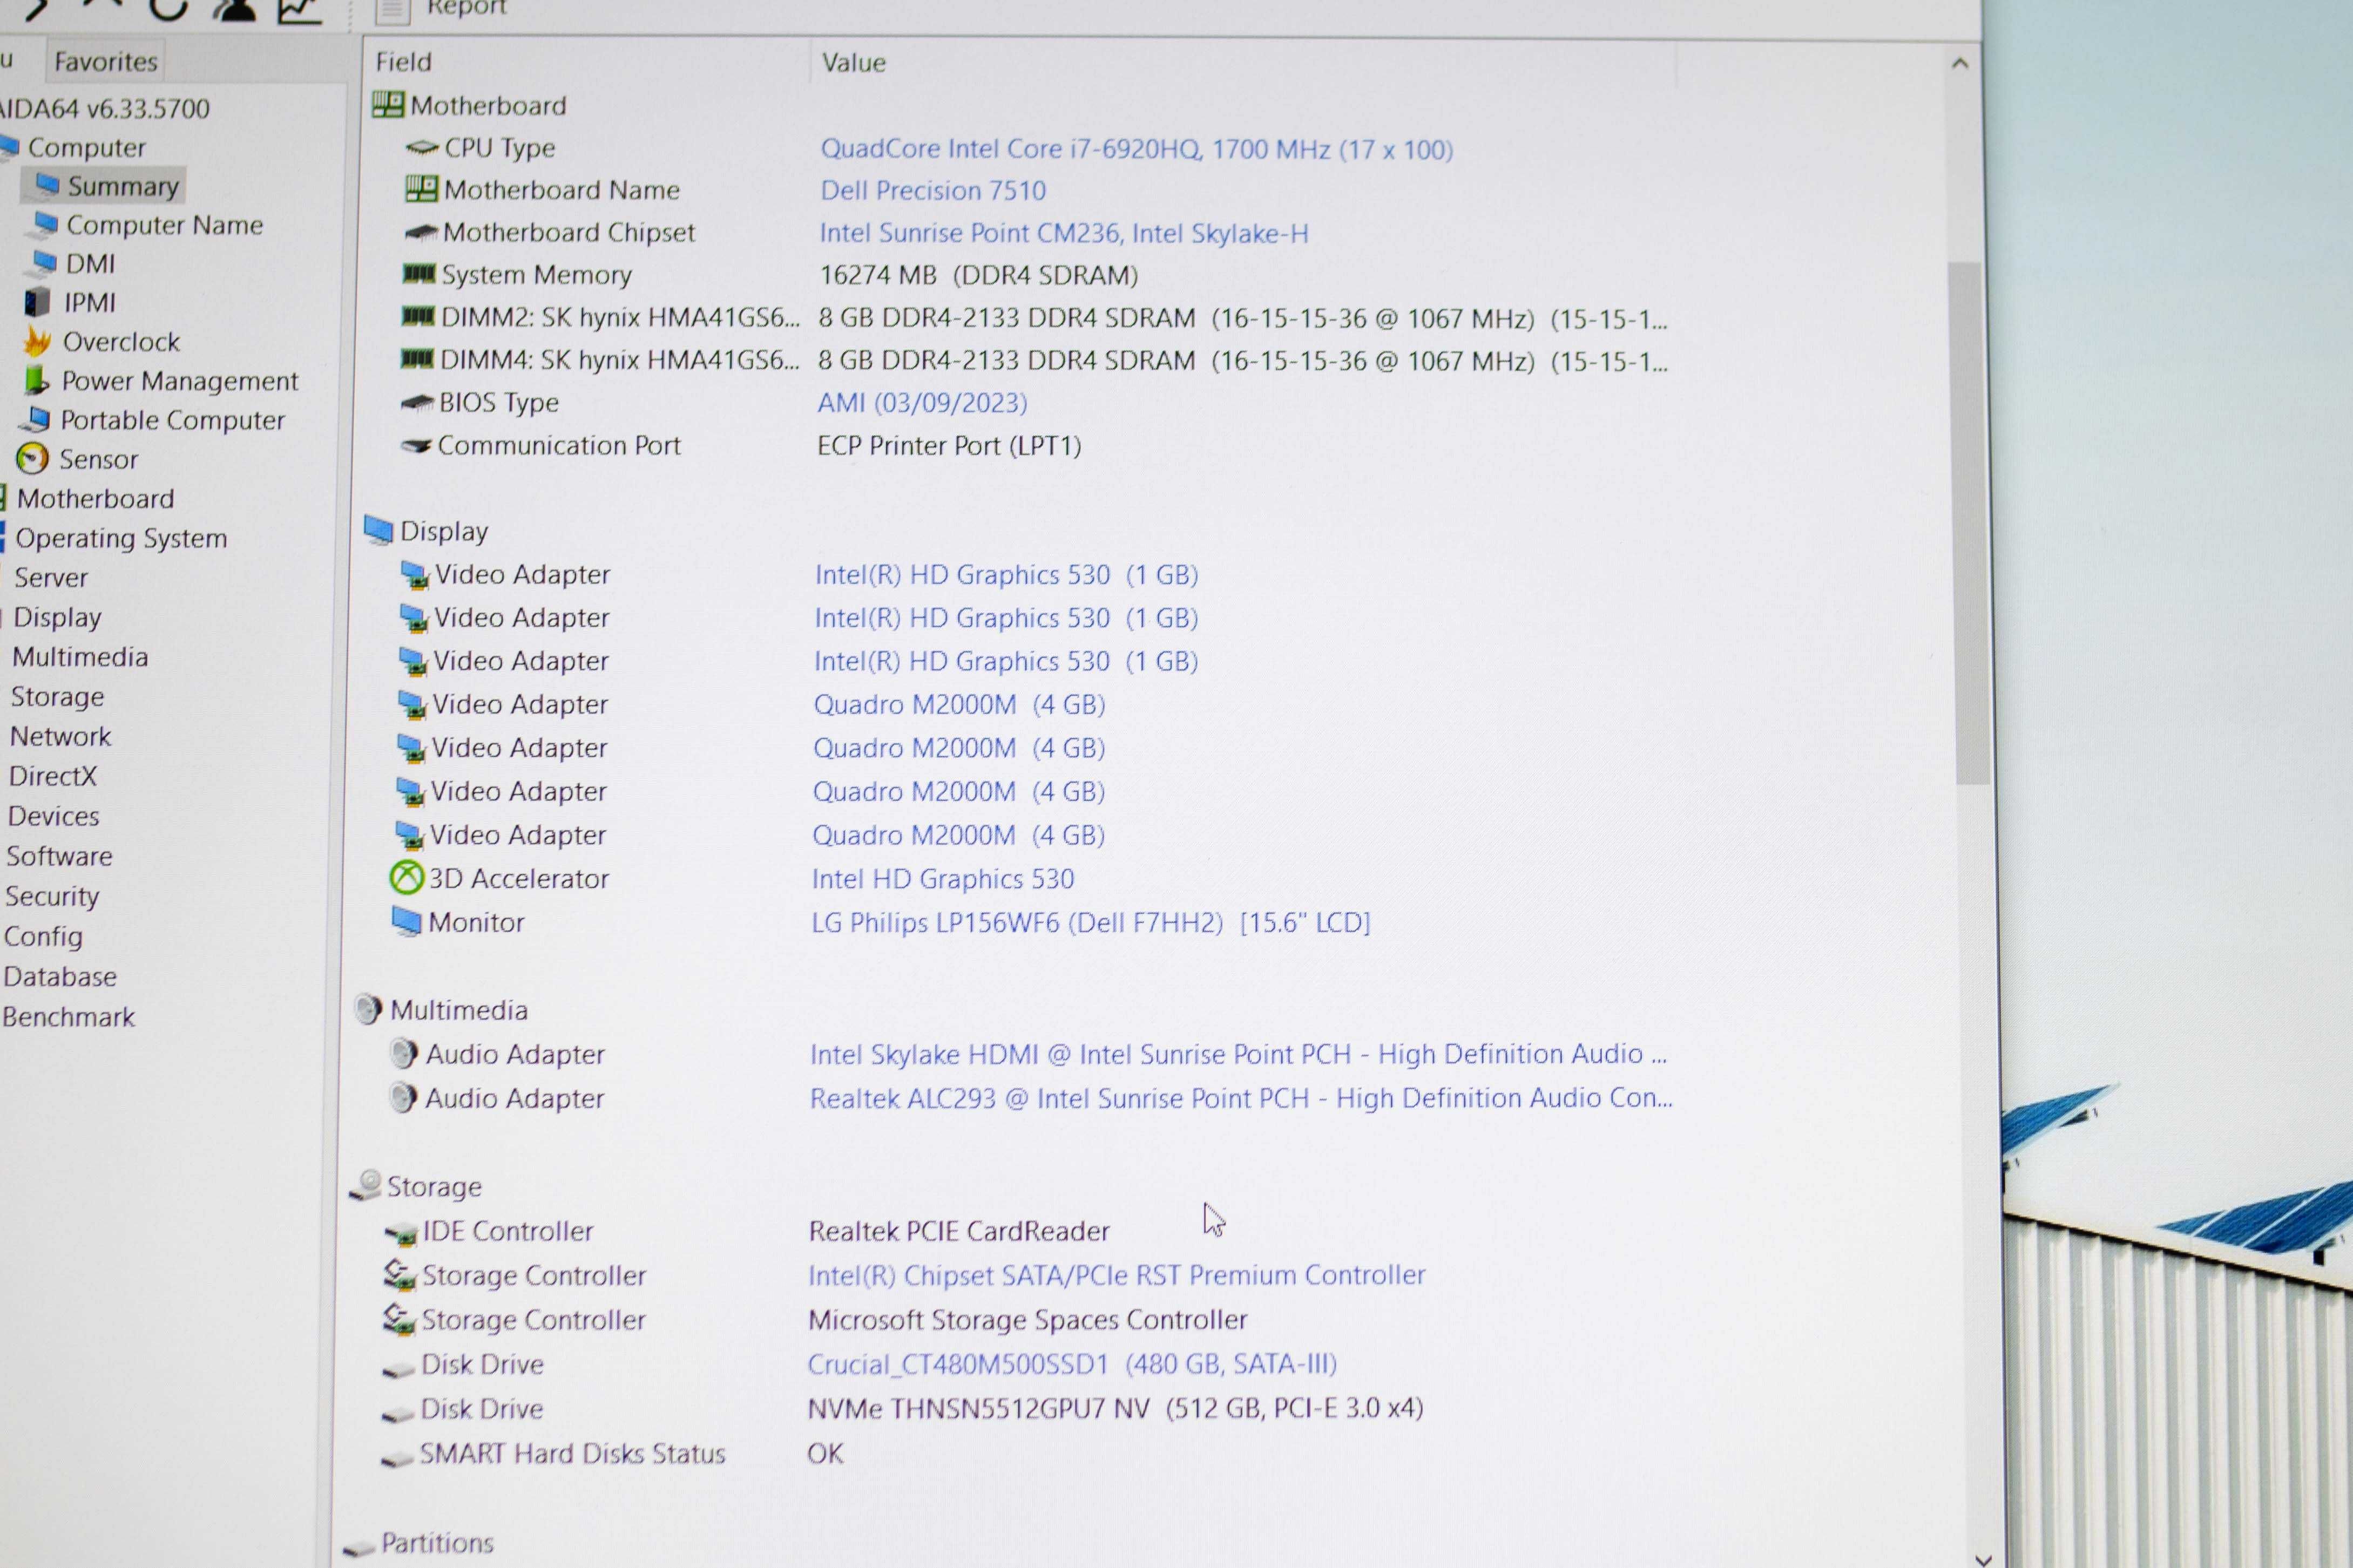Click the scrollbar up arrow
Screen dimensions: 2353x1568
click(1960, 63)
